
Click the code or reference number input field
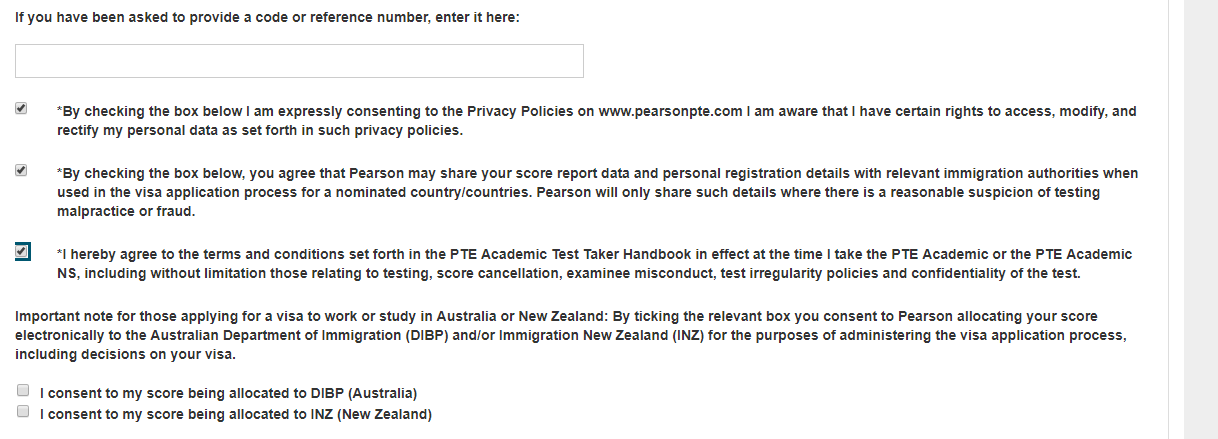[x=299, y=61]
